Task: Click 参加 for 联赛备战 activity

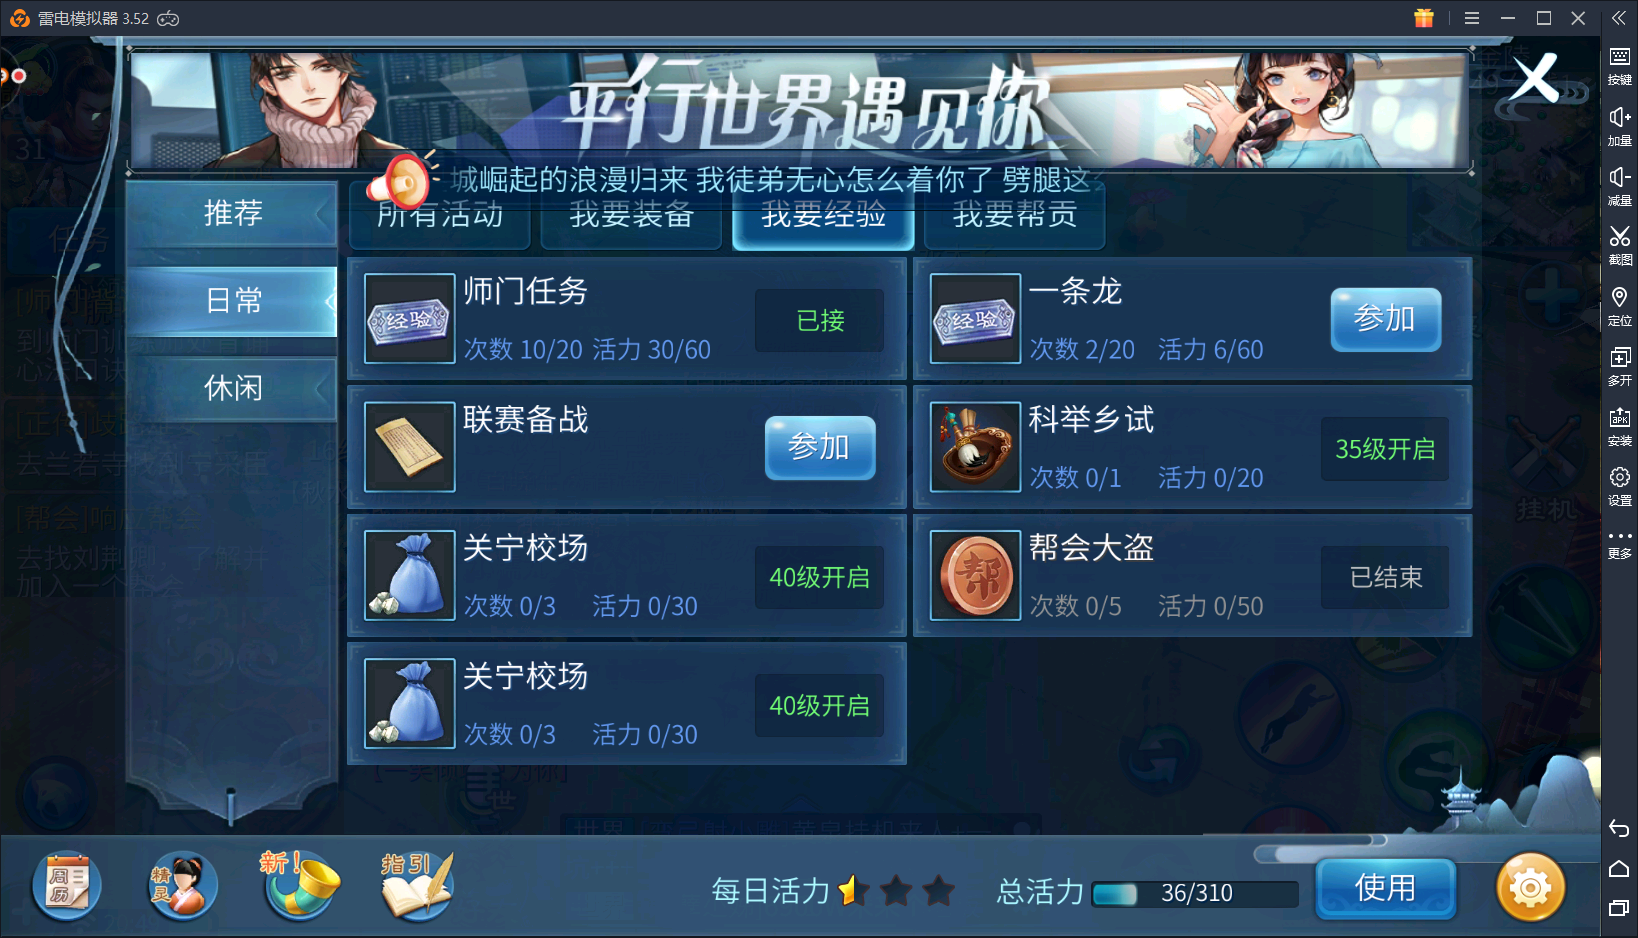Action: click(820, 447)
